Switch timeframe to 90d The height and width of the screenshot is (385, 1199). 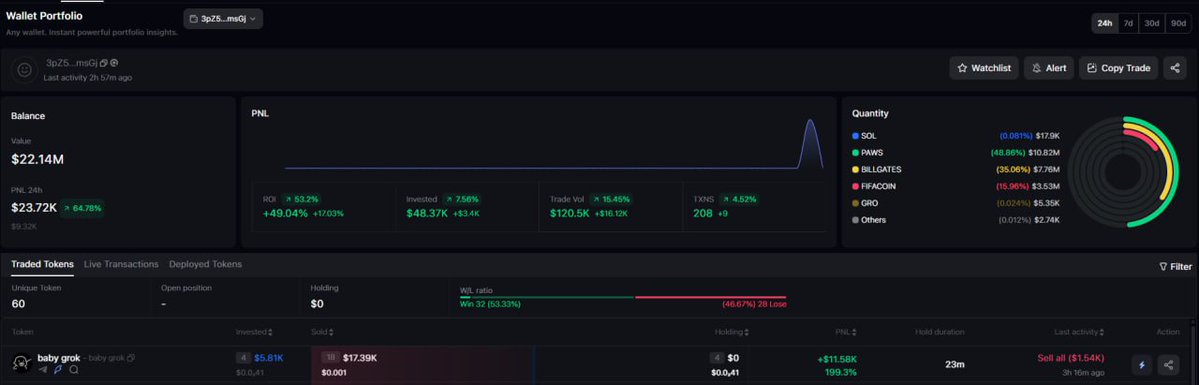[1178, 23]
